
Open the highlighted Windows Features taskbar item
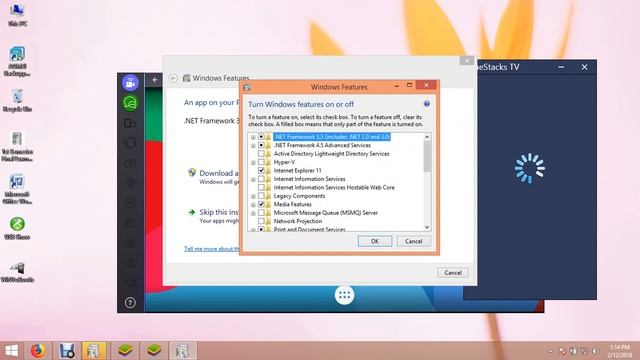94,351
